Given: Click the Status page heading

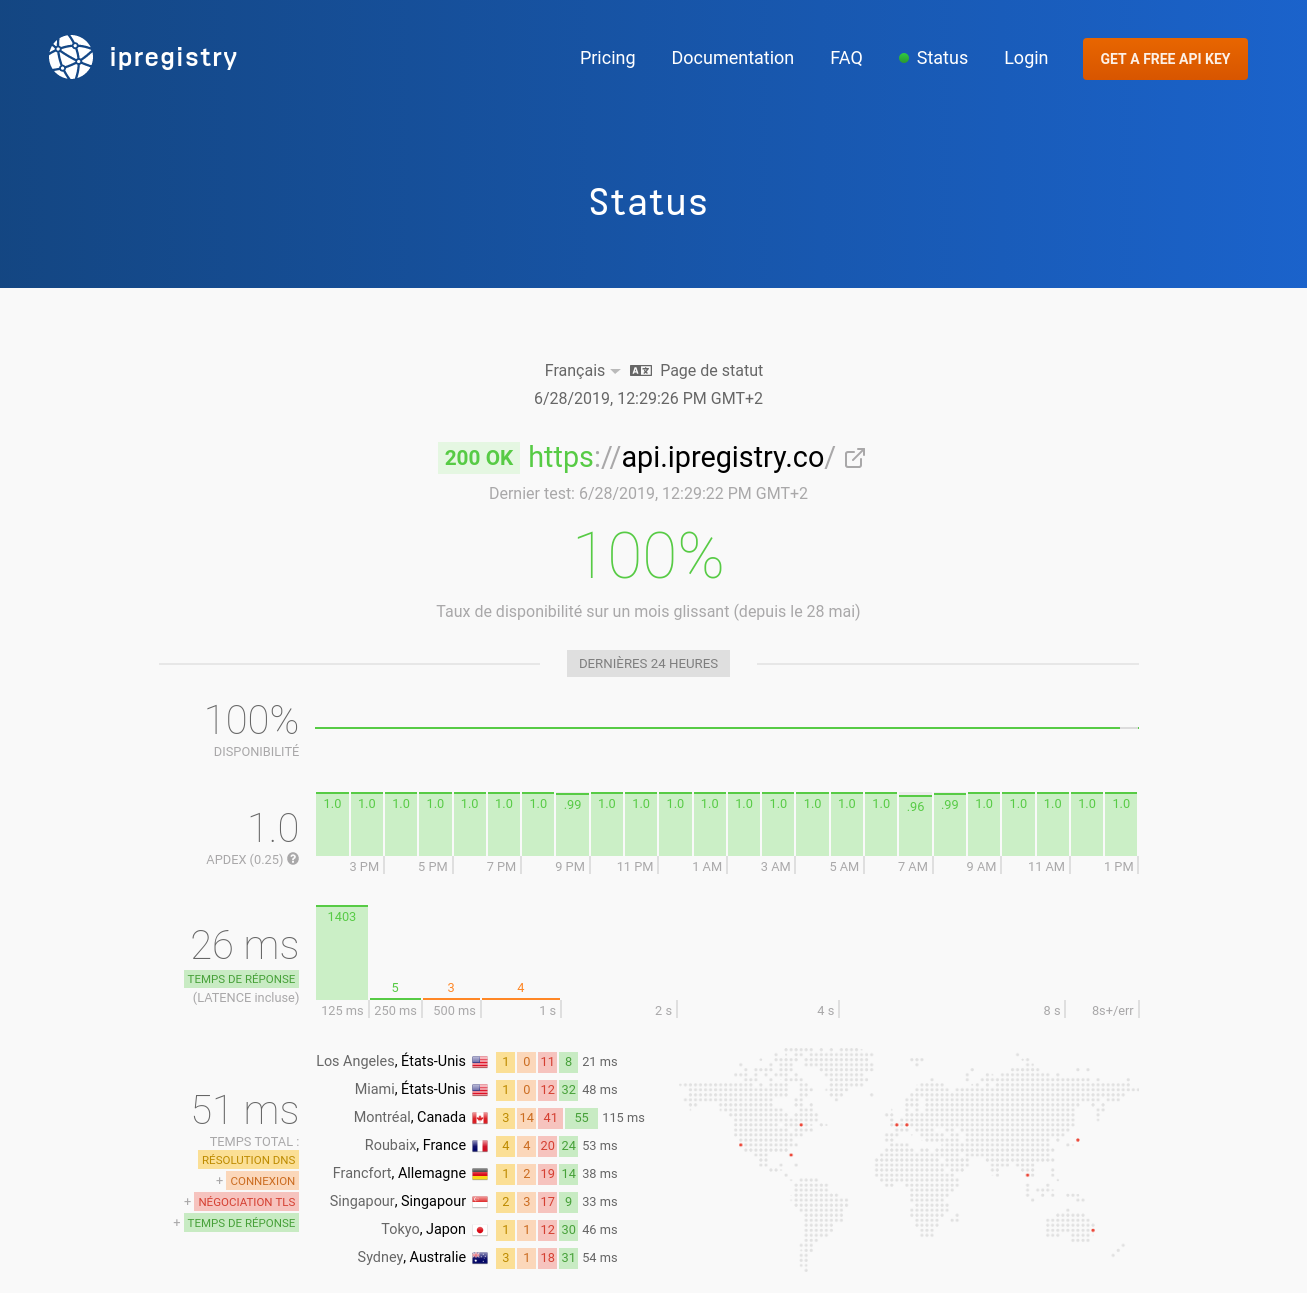Looking at the screenshot, I should [x=648, y=202].
